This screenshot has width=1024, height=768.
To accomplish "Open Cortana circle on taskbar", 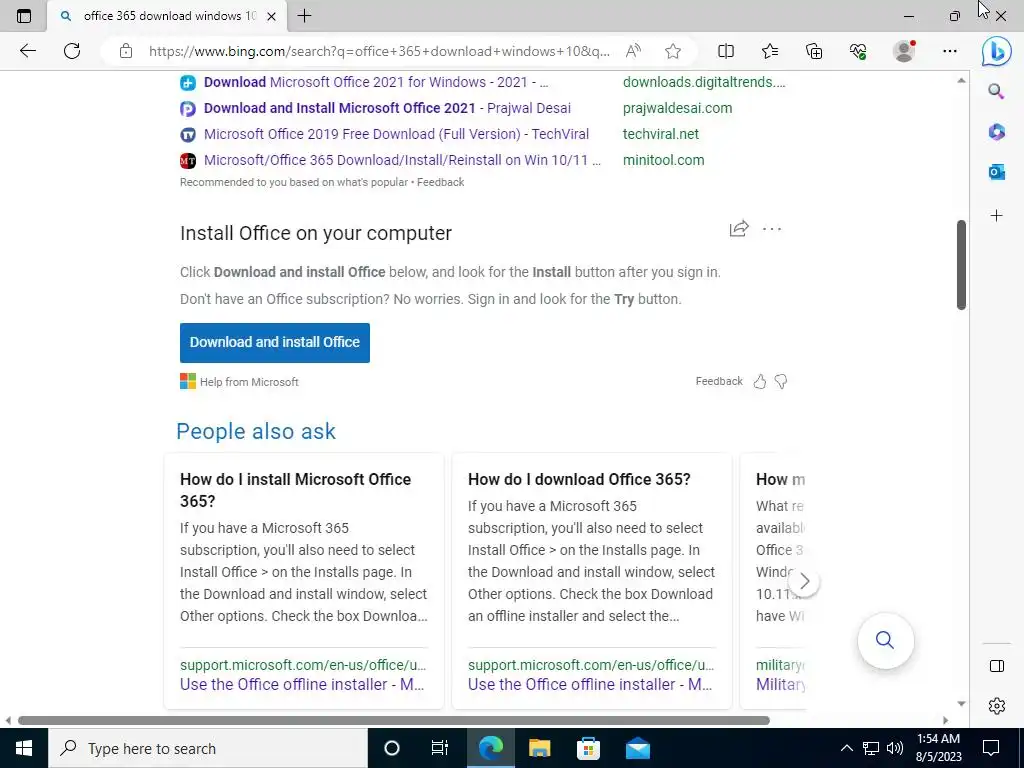I will click(391, 748).
